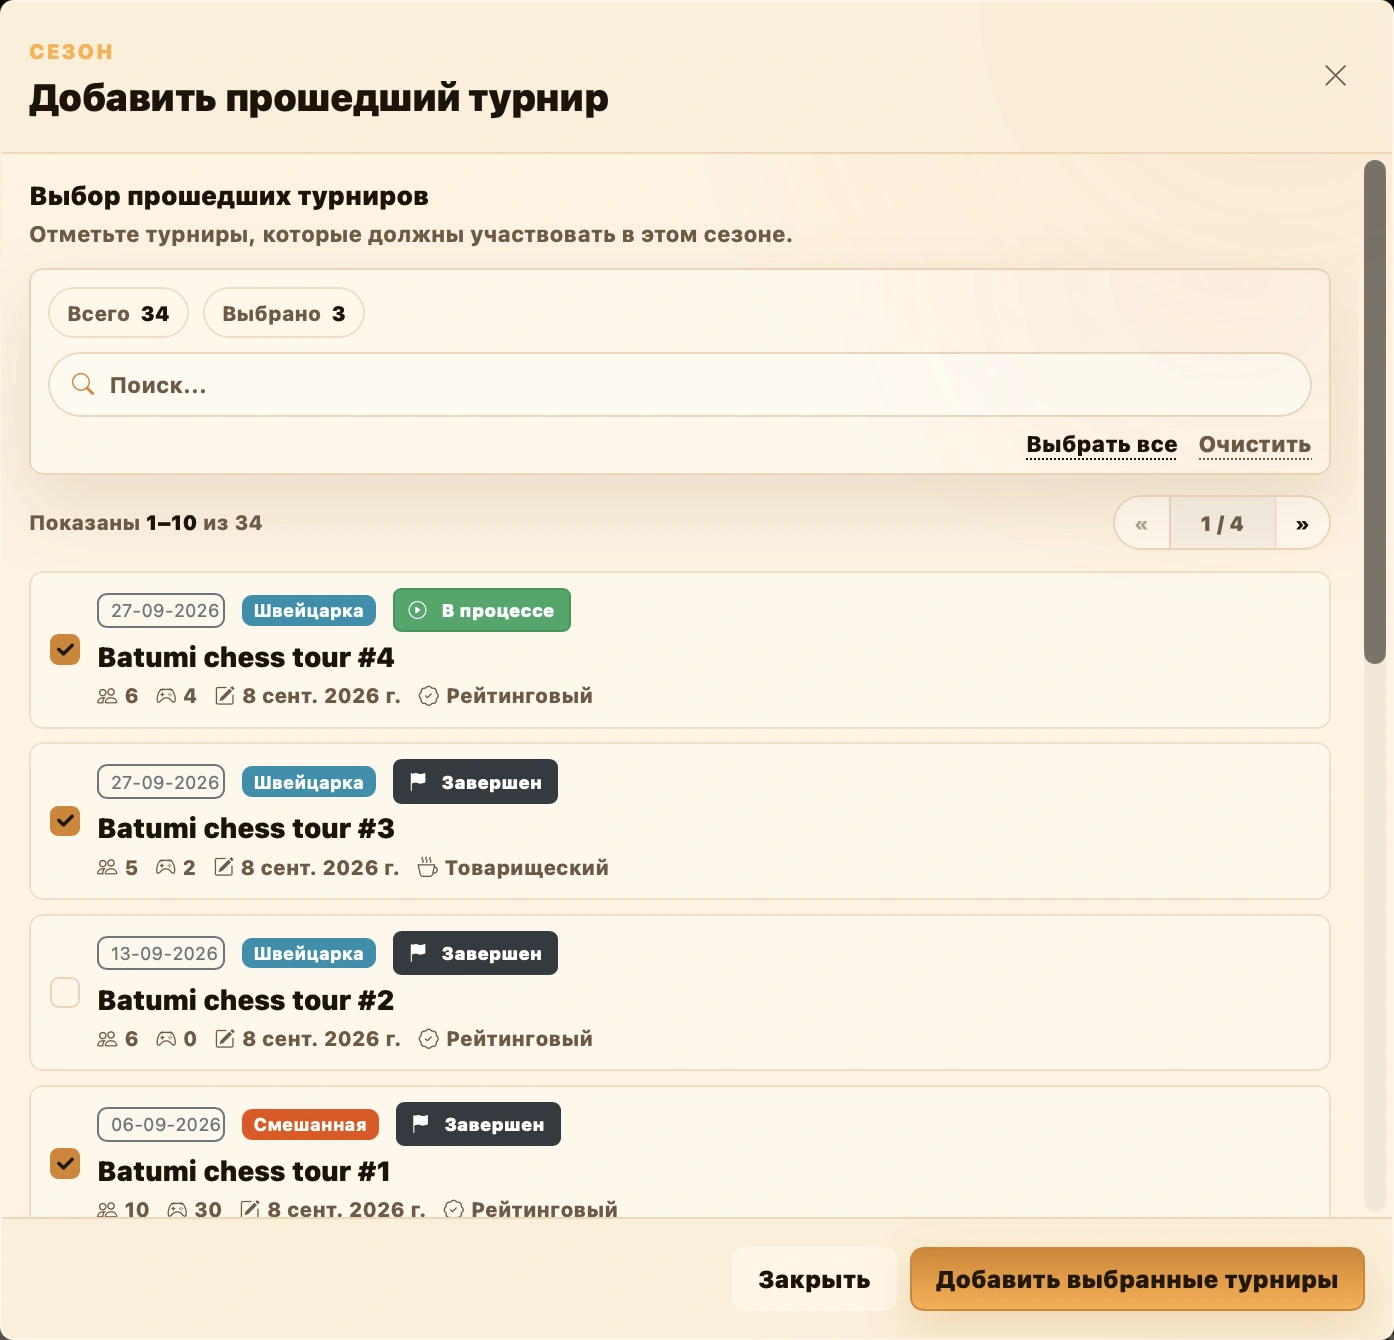This screenshot has height=1340, width=1394.
Task: Click players icon on Batumi chess tour #2
Action: click(107, 1039)
